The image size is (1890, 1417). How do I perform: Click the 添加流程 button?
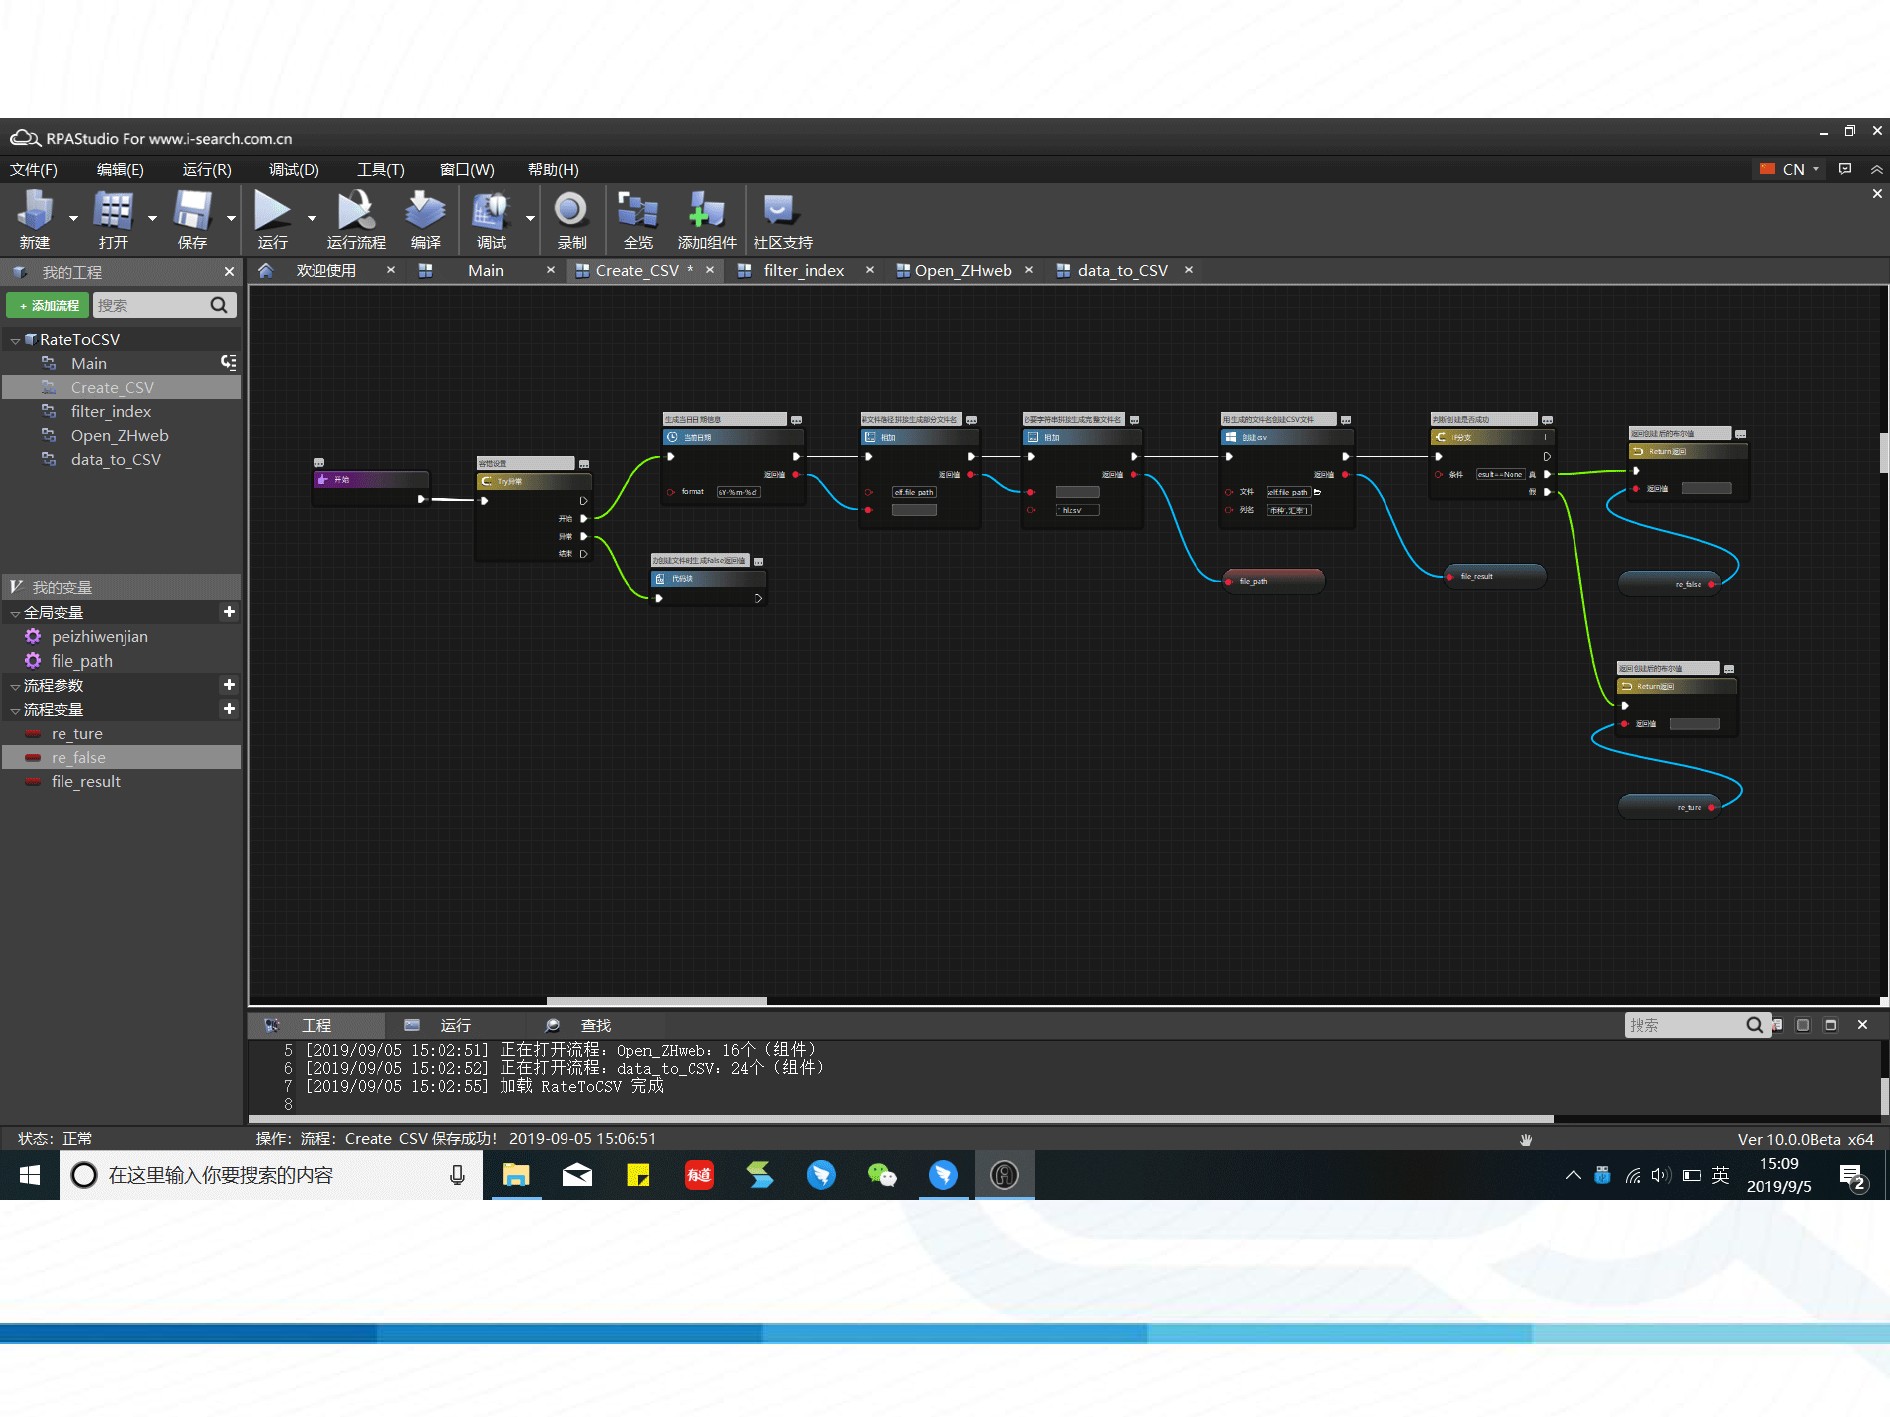pos(48,305)
